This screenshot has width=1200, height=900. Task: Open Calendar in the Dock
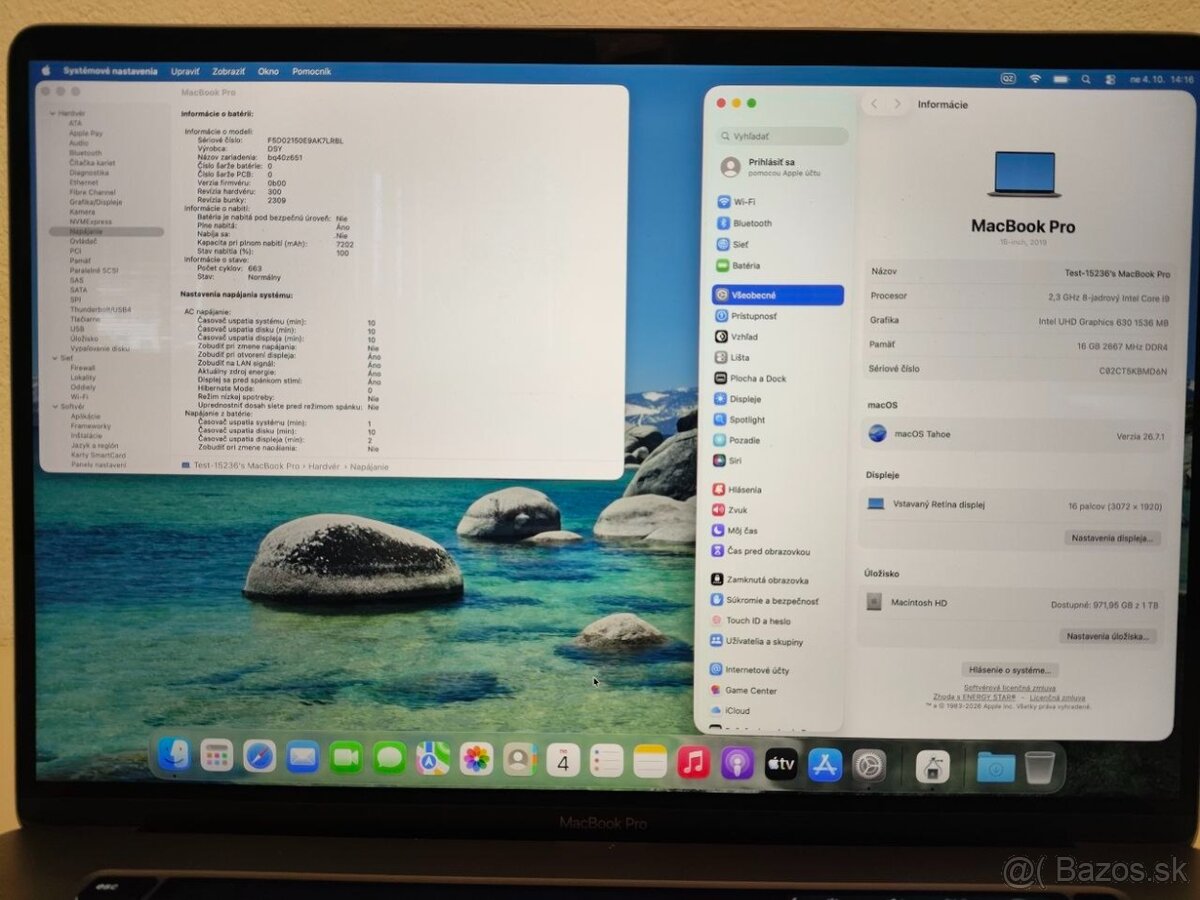[563, 760]
